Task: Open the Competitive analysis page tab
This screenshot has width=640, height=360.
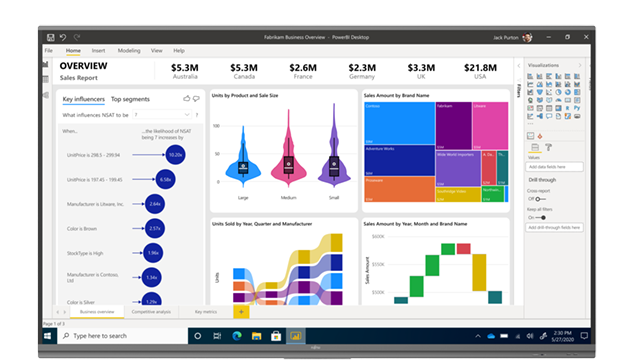Action: pos(151,312)
